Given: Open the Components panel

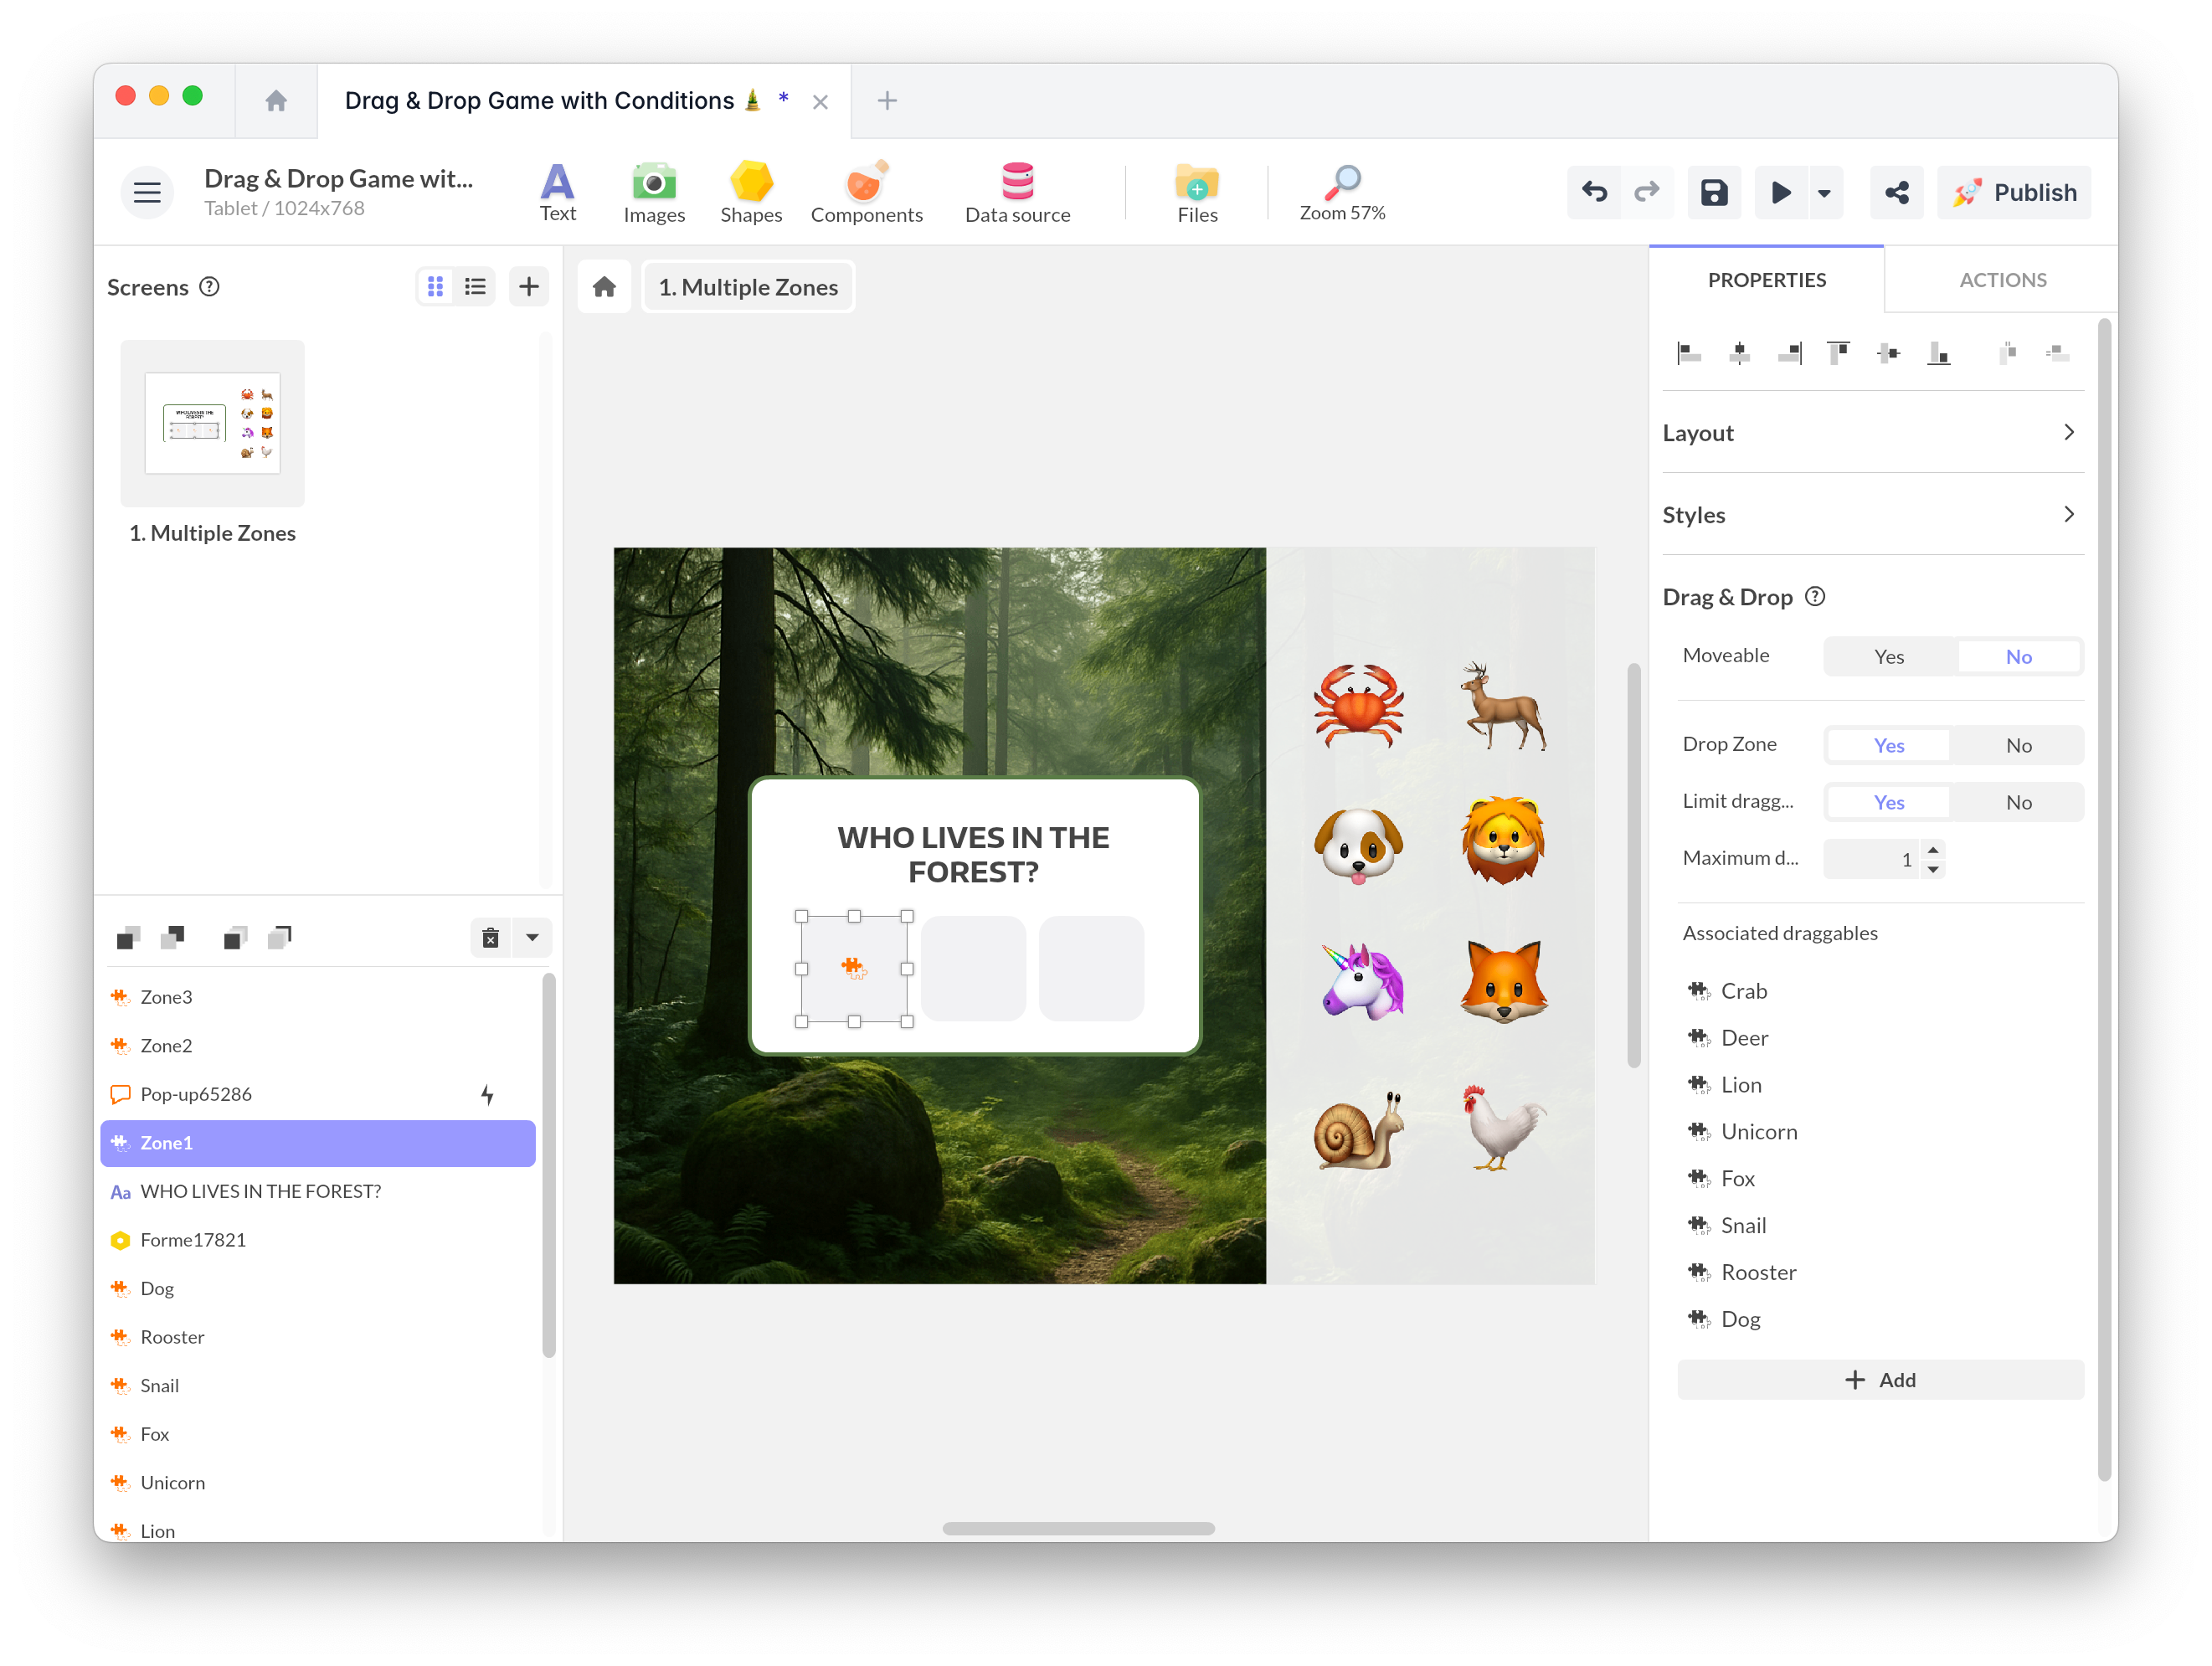Looking at the screenshot, I should coord(866,192).
